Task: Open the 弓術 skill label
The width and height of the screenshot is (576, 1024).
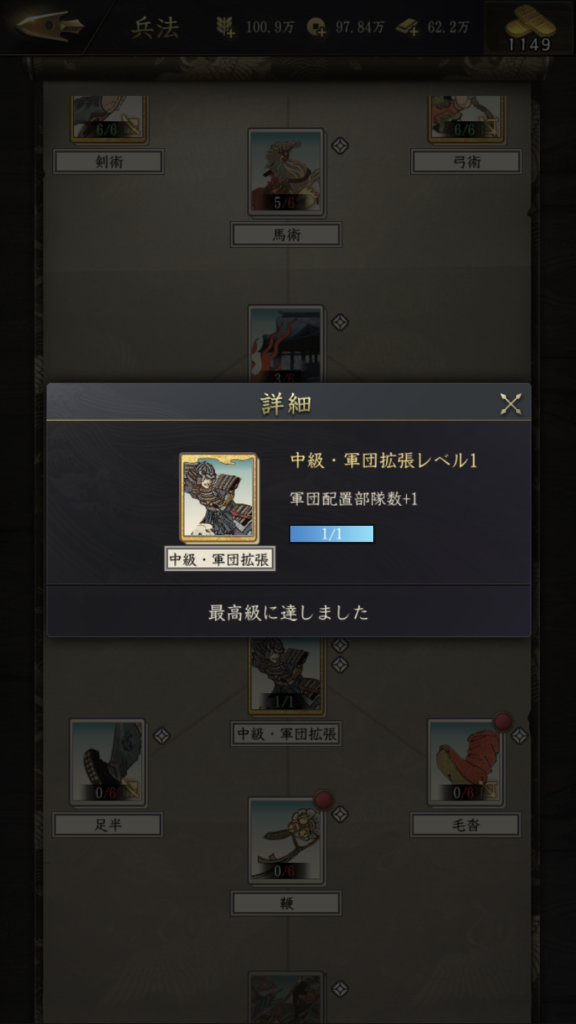Action: [x=466, y=162]
